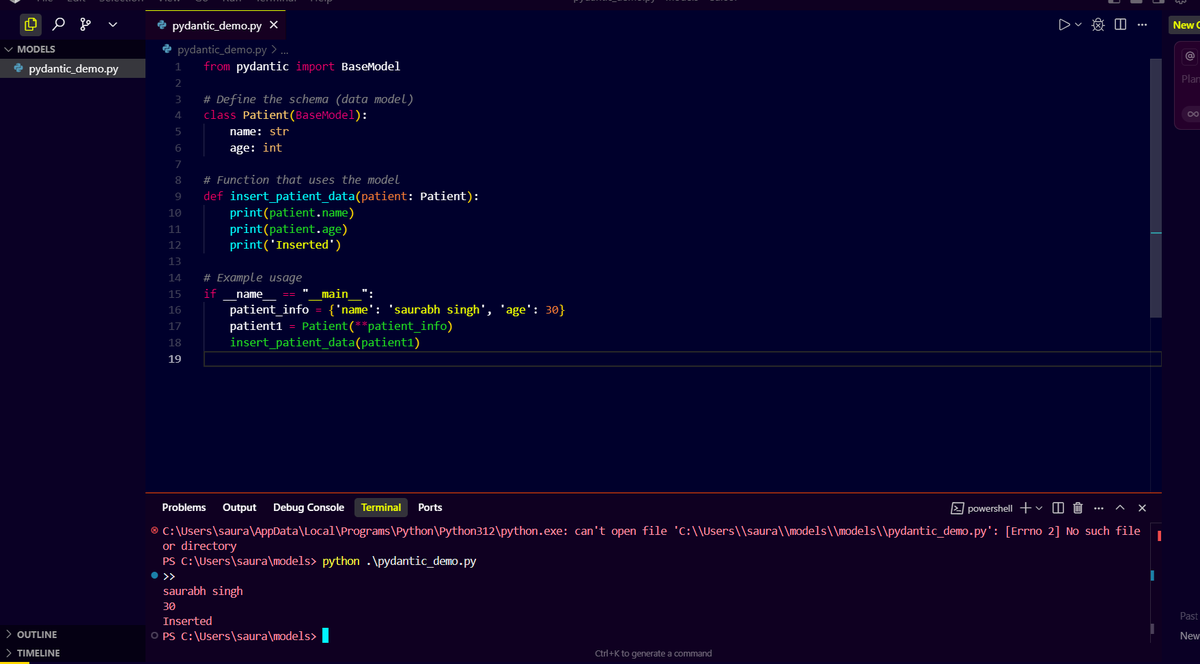The width and height of the screenshot is (1200, 664).
Task: Click the terminal scrollbar red error marker
Action: tap(1158, 536)
